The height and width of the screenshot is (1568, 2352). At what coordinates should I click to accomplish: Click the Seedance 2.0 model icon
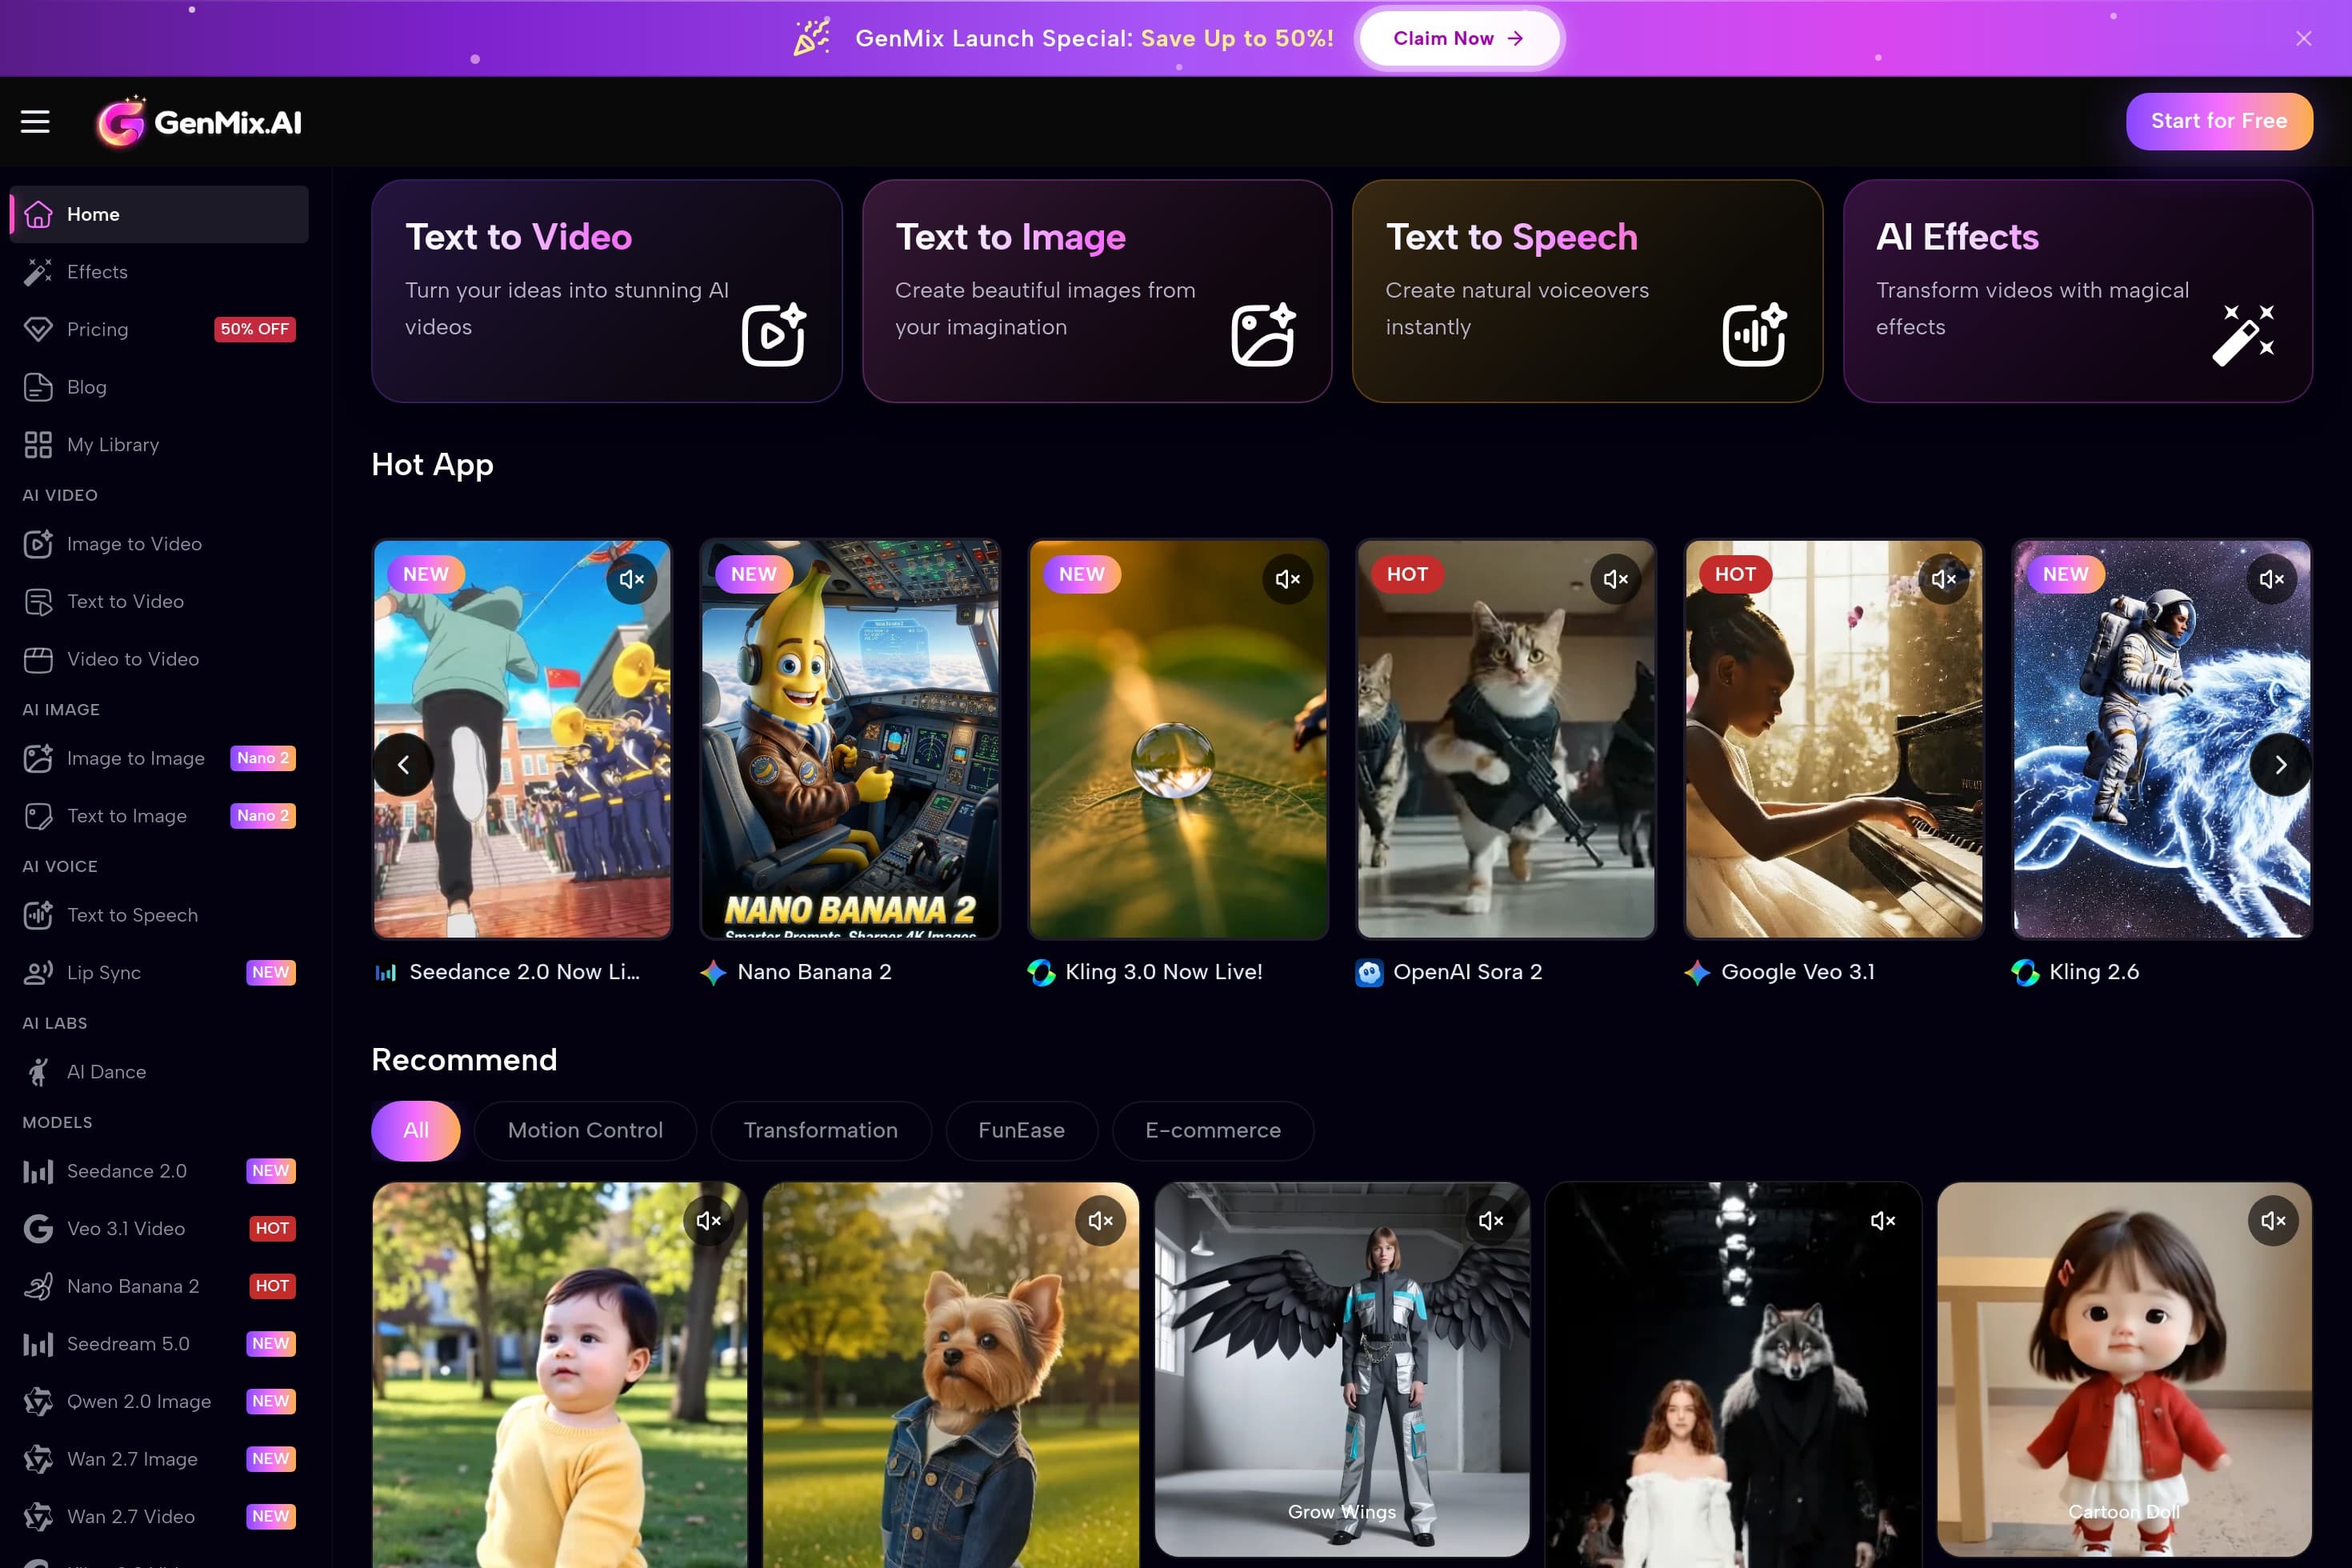click(x=38, y=1171)
